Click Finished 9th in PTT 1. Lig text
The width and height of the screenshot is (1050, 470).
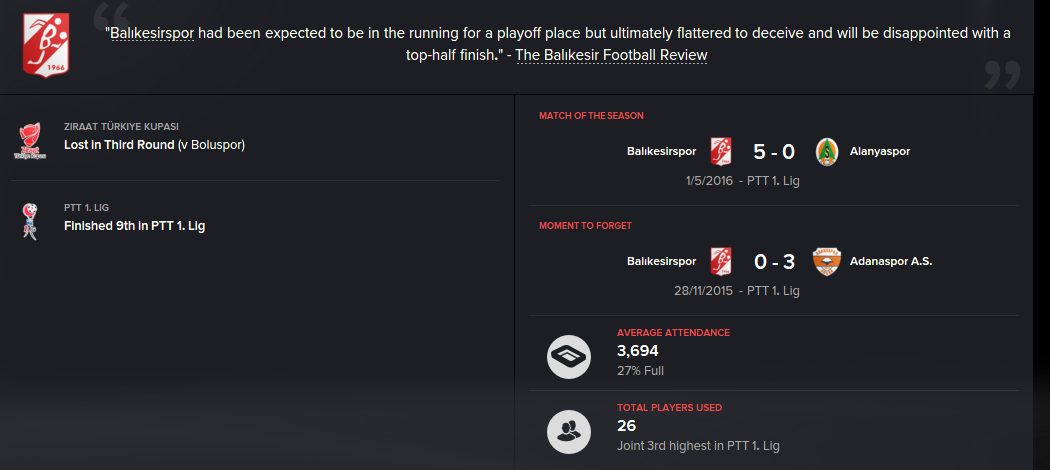tap(135, 226)
